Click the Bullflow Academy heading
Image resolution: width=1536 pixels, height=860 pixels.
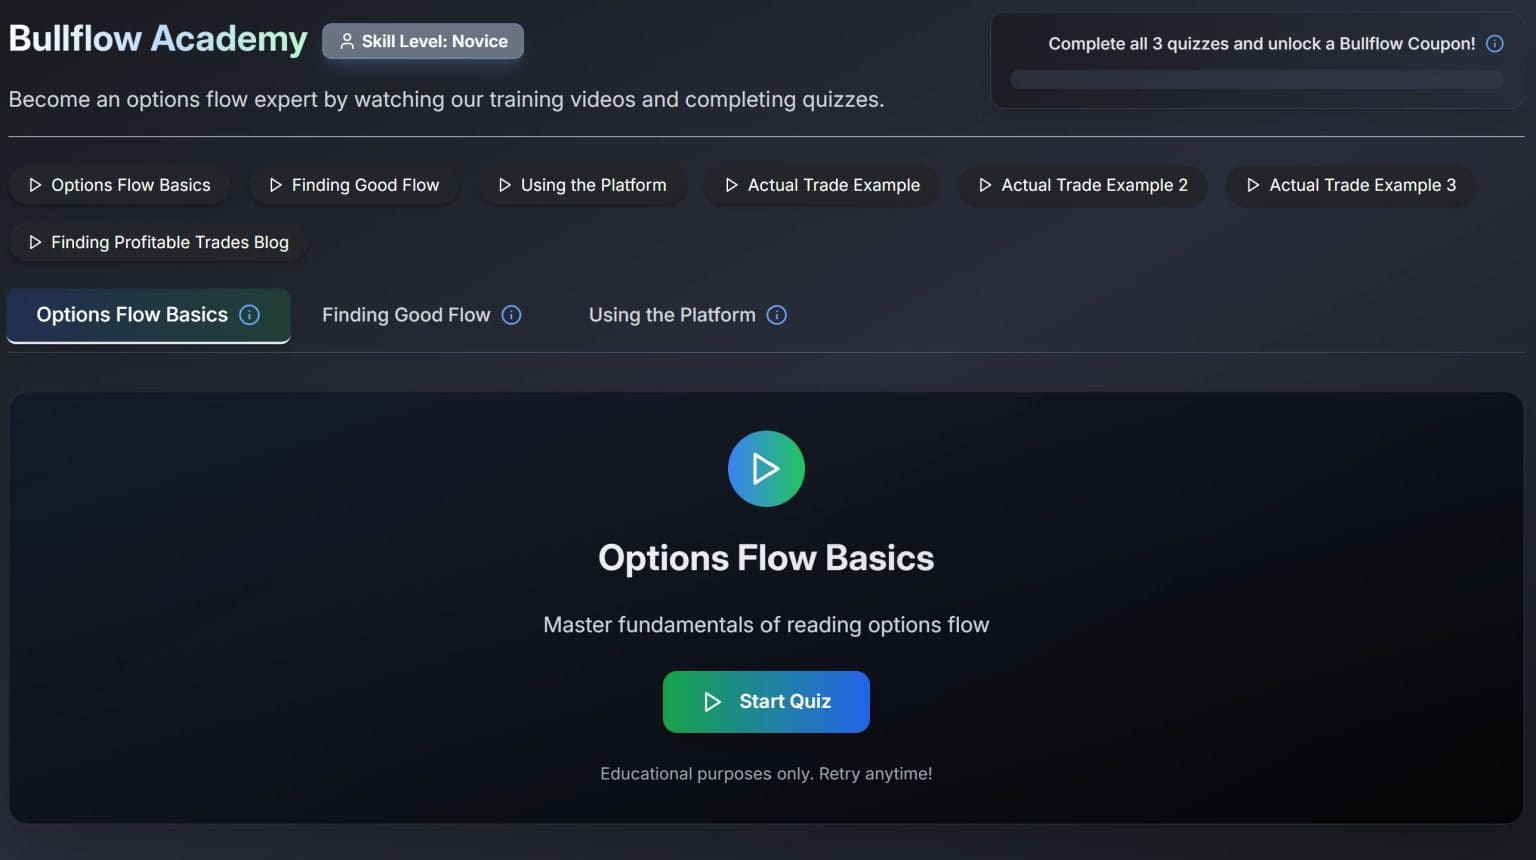point(158,39)
